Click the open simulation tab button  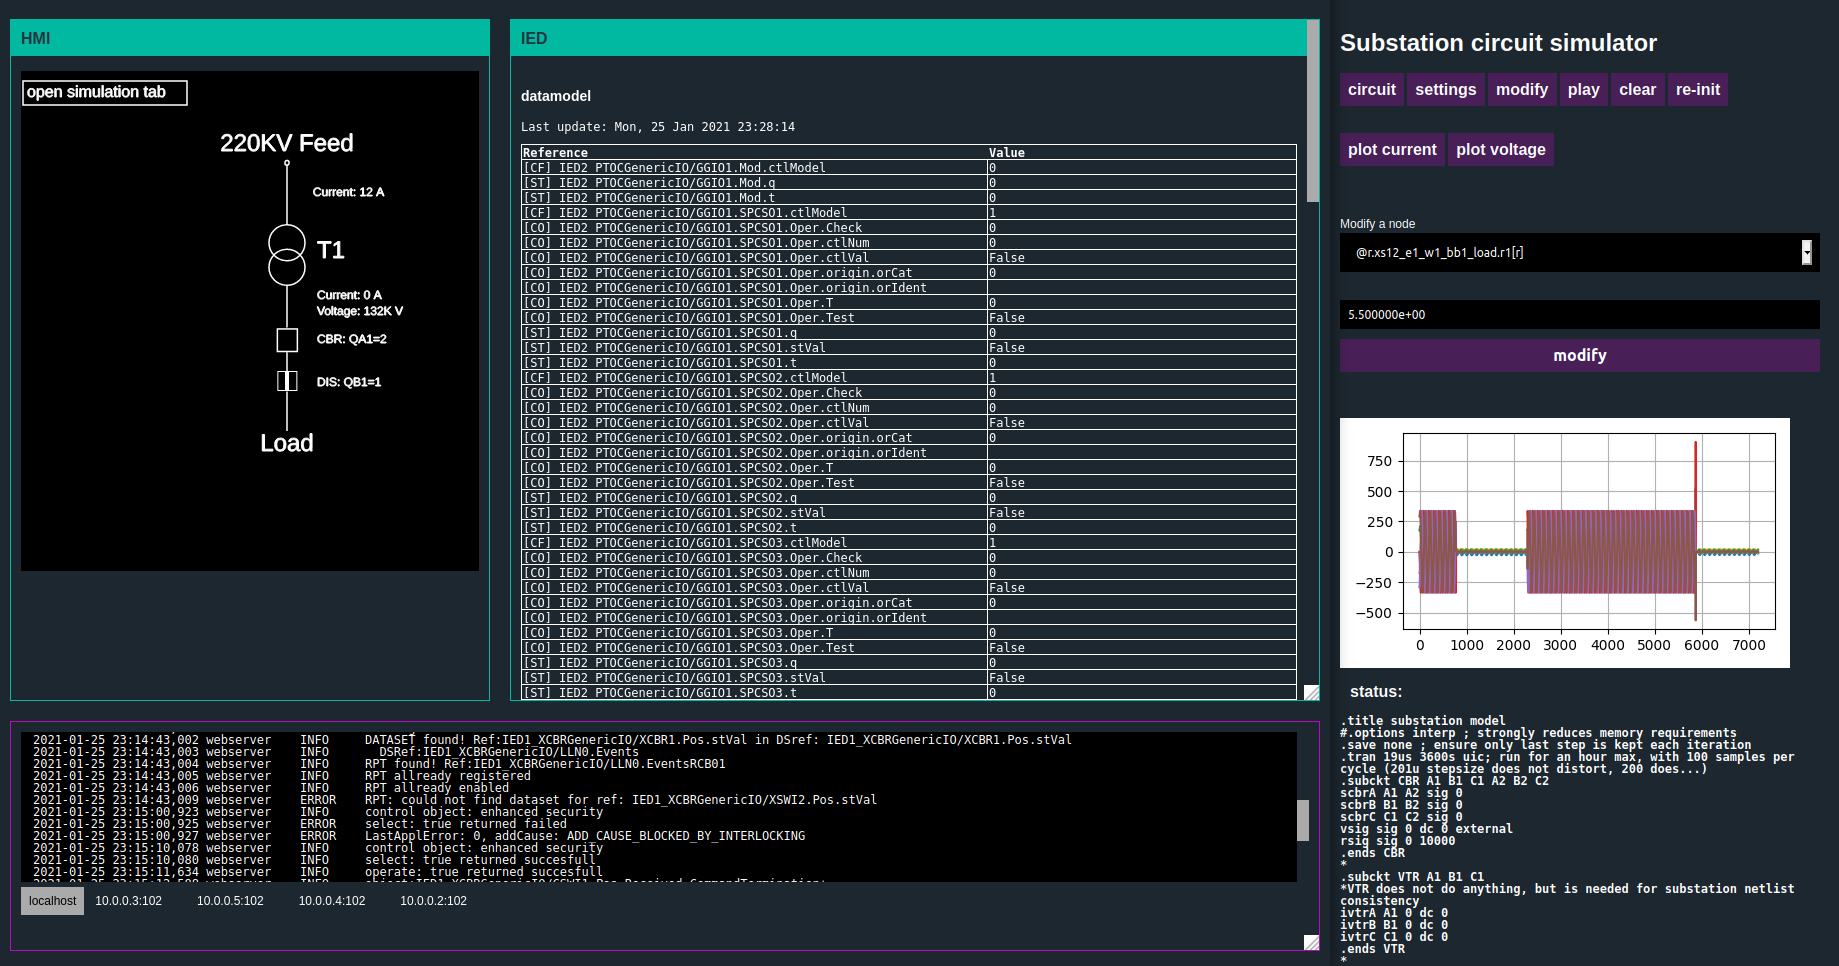(105, 92)
